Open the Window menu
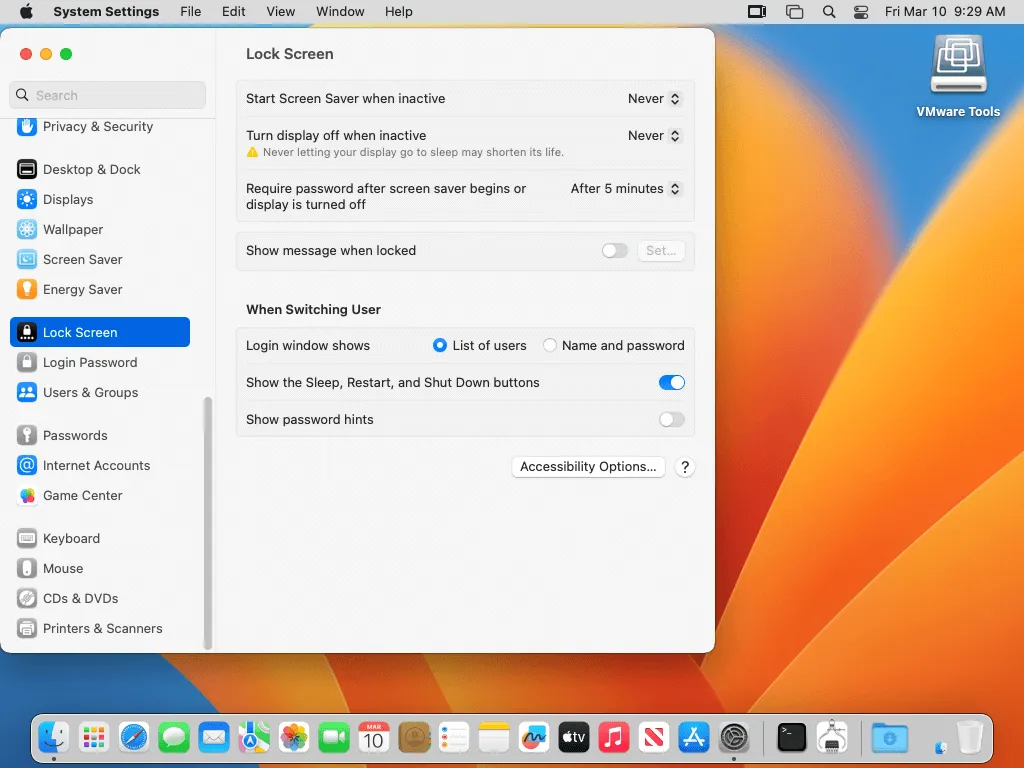This screenshot has height=768, width=1024. point(340,12)
